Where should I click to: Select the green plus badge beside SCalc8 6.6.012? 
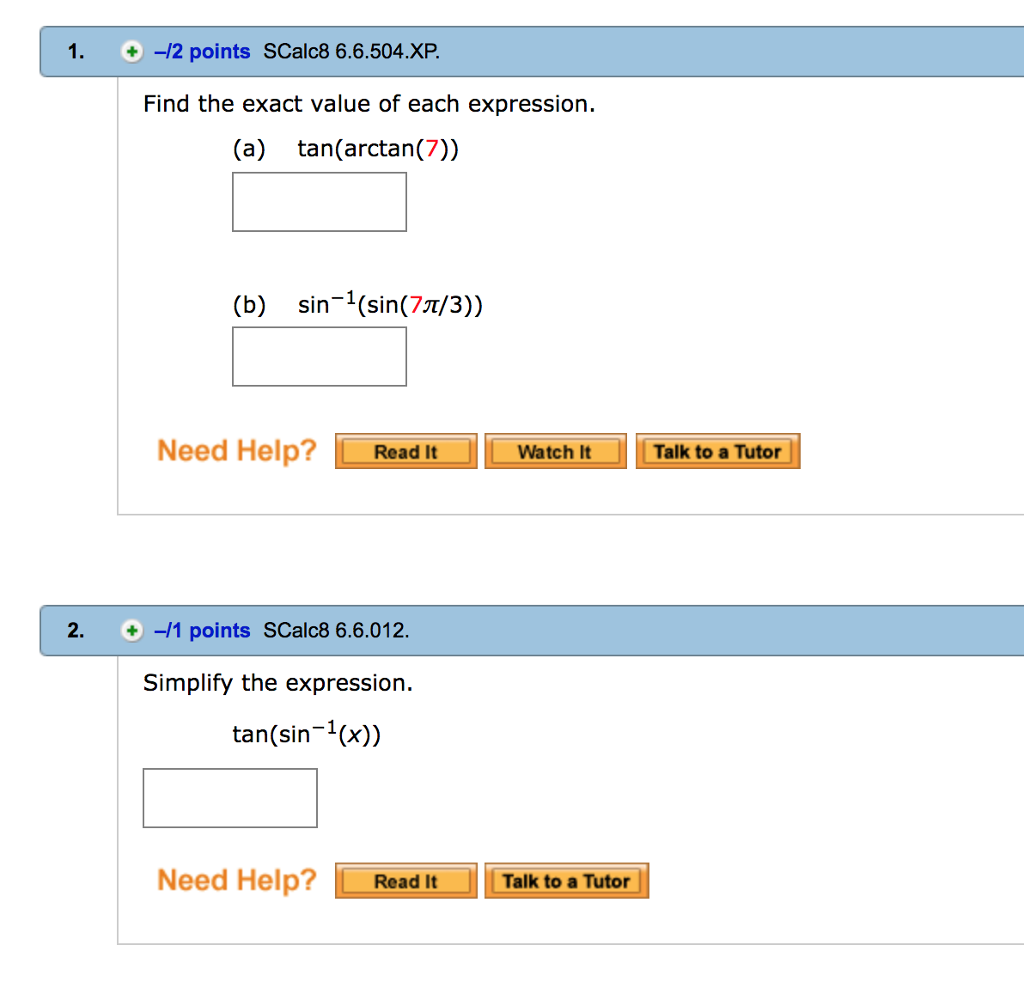(x=131, y=631)
